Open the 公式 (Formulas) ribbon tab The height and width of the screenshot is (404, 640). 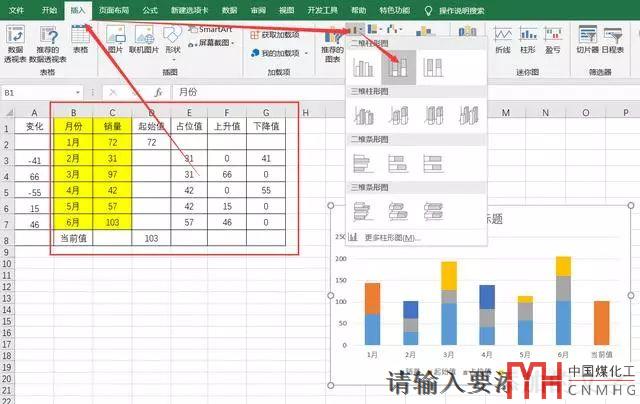click(x=150, y=9)
